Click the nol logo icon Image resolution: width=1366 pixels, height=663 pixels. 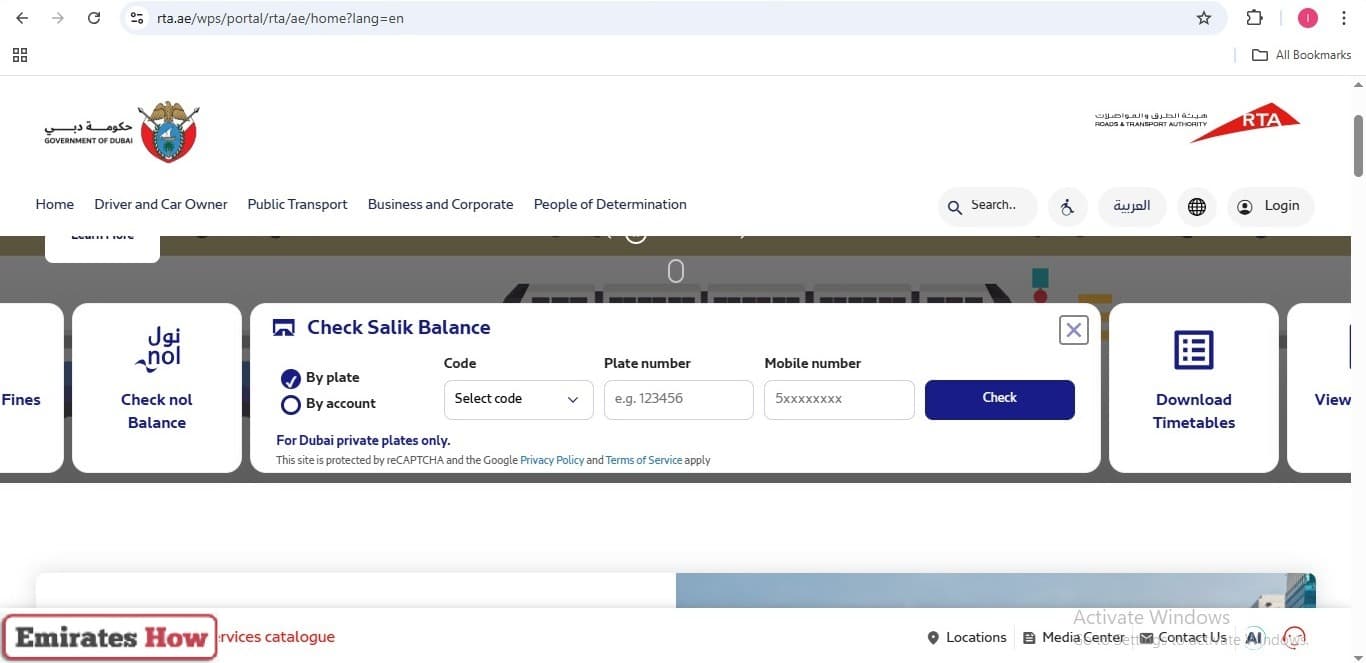click(158, 349)
